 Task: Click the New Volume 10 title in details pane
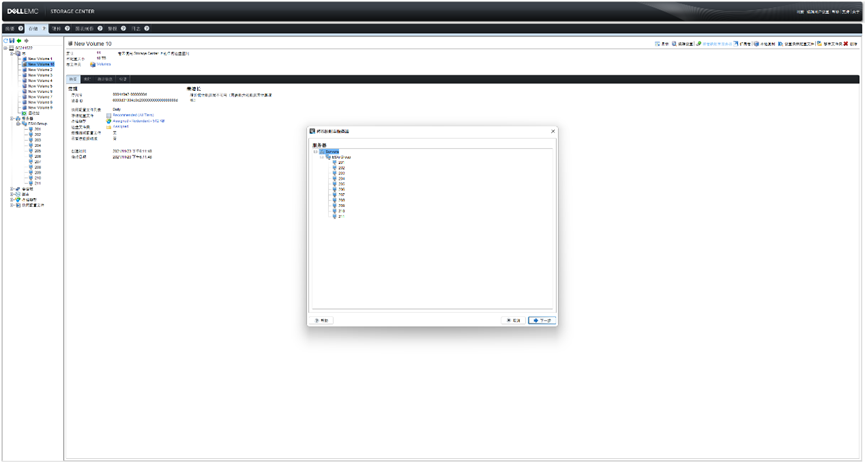pos(93,43)
